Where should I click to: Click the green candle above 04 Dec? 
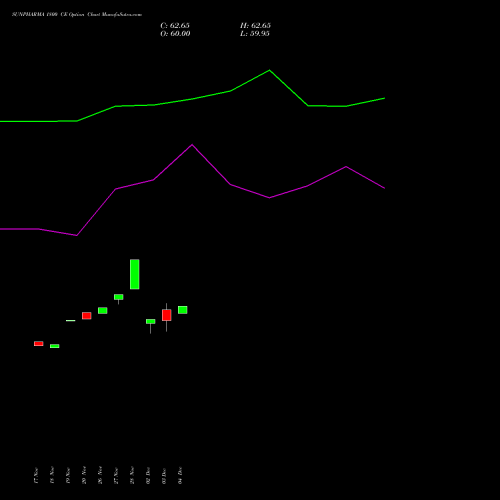[x=183, y=310]
